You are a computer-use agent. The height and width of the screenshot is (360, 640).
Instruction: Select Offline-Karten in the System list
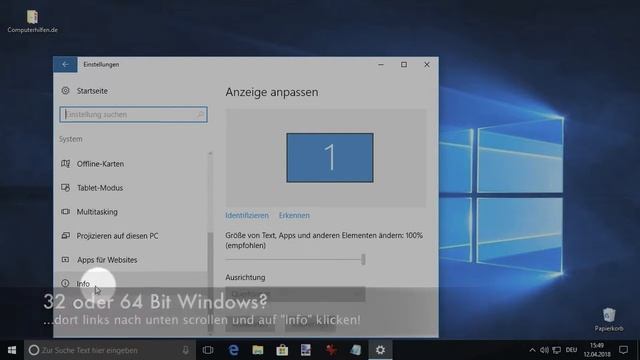point(130,164)
